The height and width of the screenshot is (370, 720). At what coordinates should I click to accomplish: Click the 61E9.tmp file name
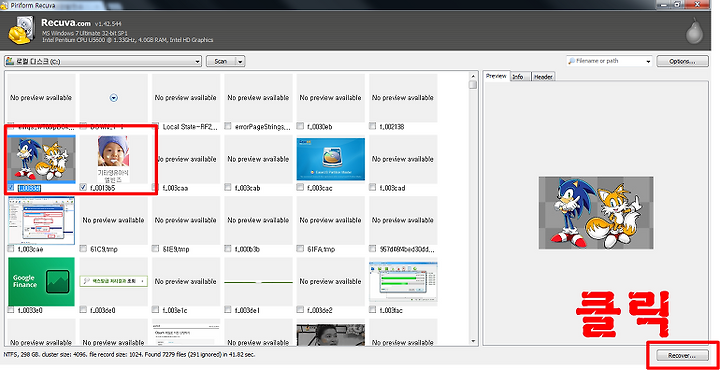pyautogui.click(x=176, y=249)
